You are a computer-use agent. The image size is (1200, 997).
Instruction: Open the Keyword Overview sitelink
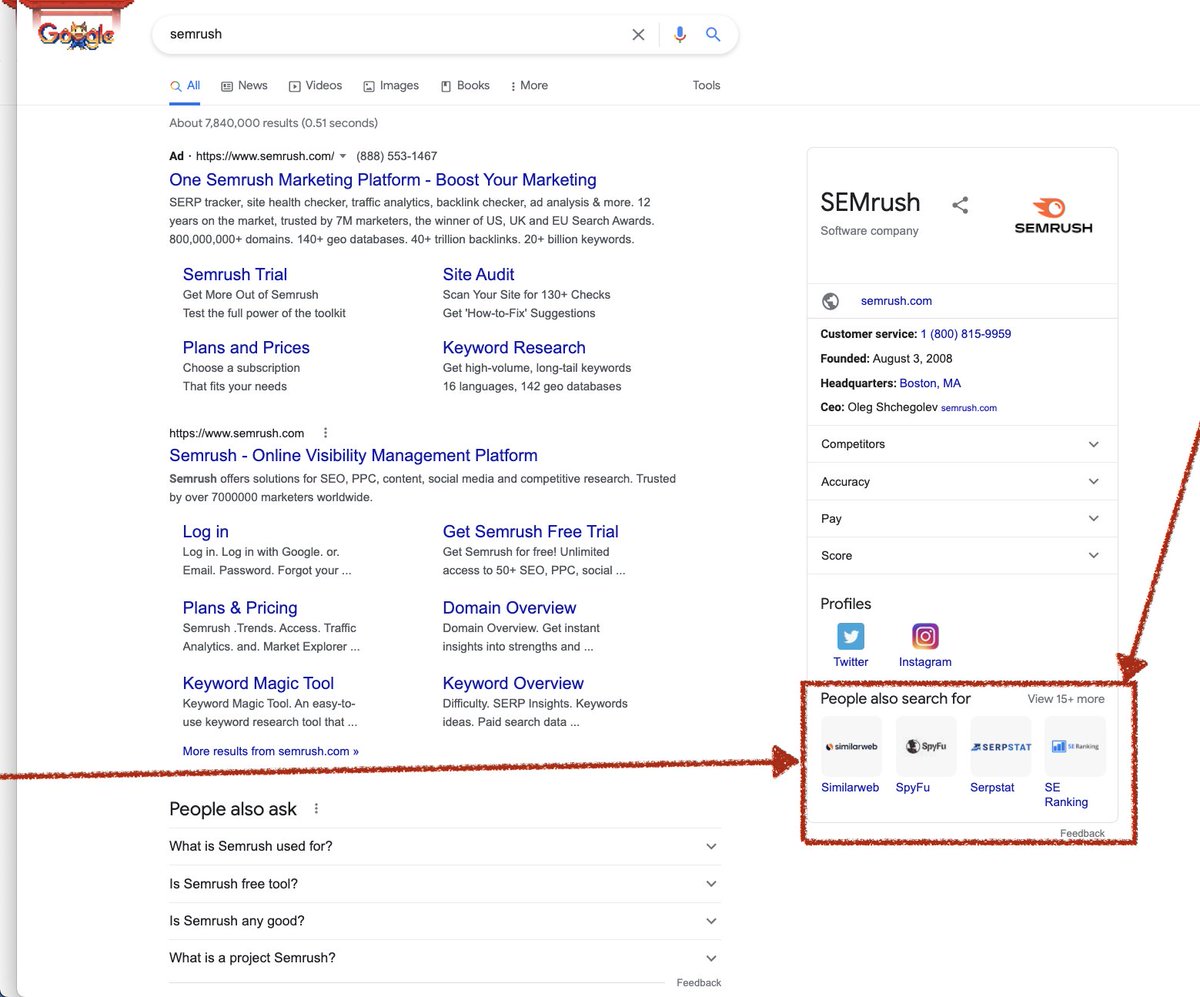[513, 683]
